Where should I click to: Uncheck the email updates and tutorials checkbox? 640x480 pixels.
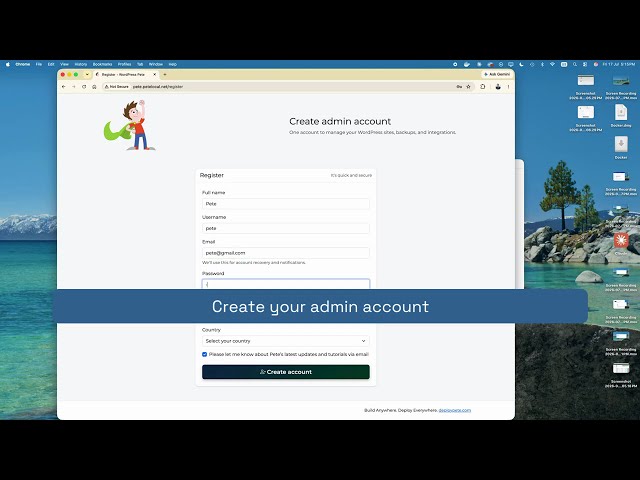pos(204,354)
